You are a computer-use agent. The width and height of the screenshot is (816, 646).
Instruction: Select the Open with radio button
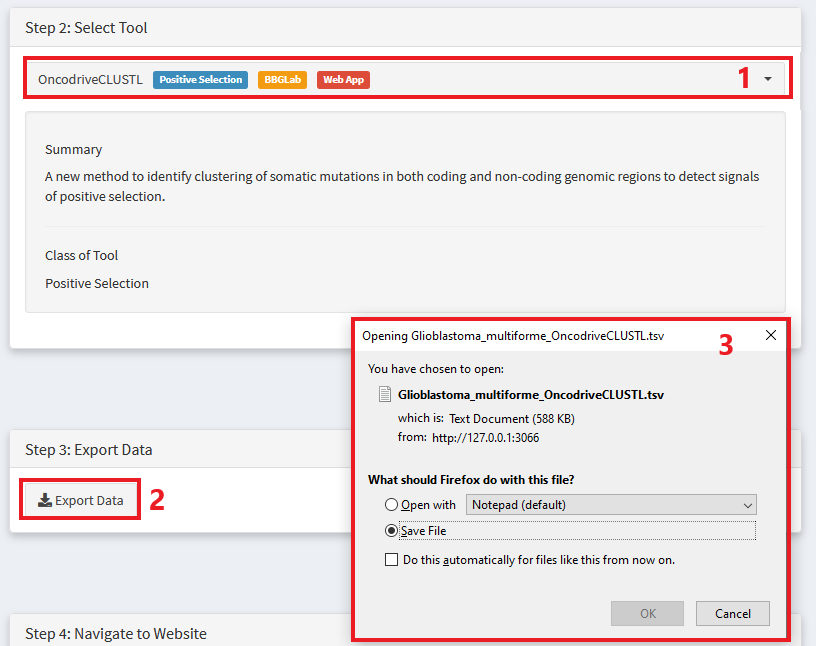pos(391,505)
